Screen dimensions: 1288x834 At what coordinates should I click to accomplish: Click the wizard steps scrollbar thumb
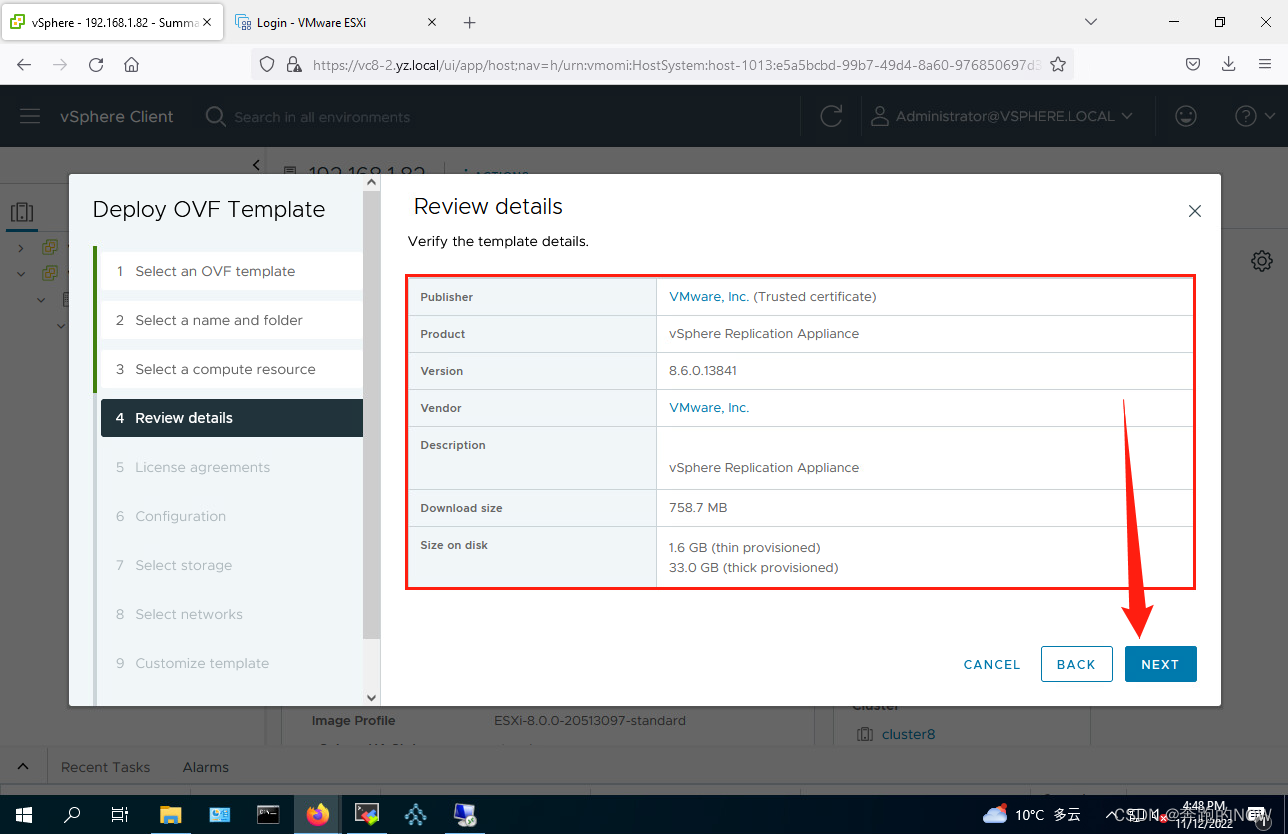point(372,415)
